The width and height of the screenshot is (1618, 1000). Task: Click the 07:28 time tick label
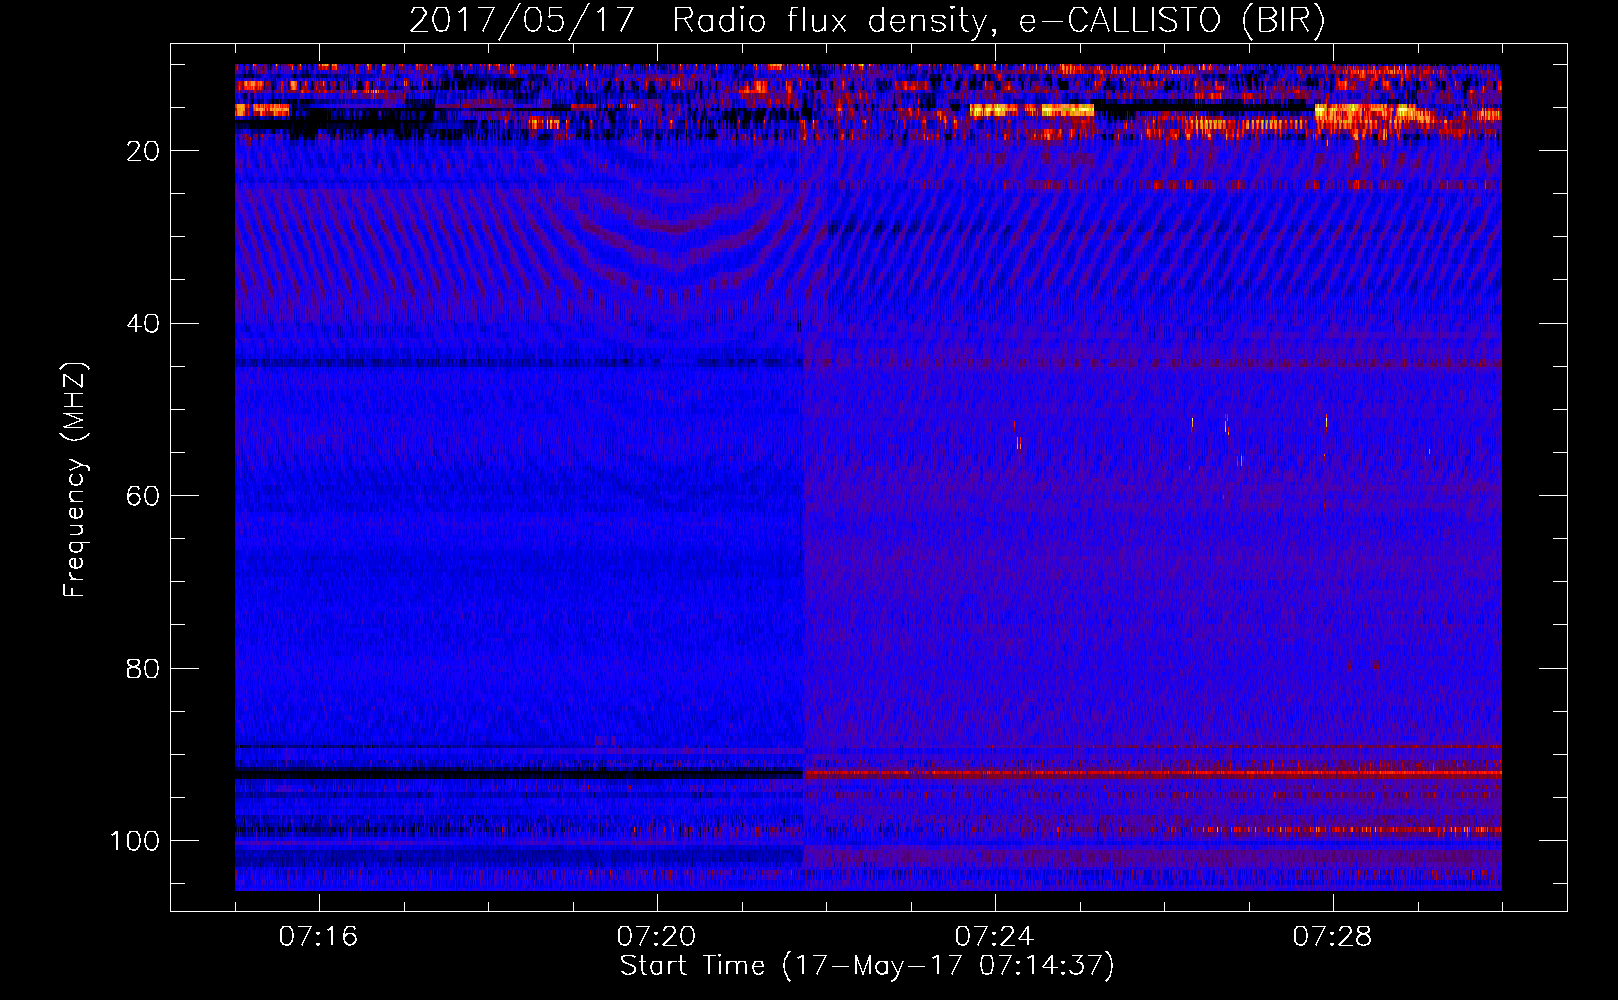tap(1332, 937)
